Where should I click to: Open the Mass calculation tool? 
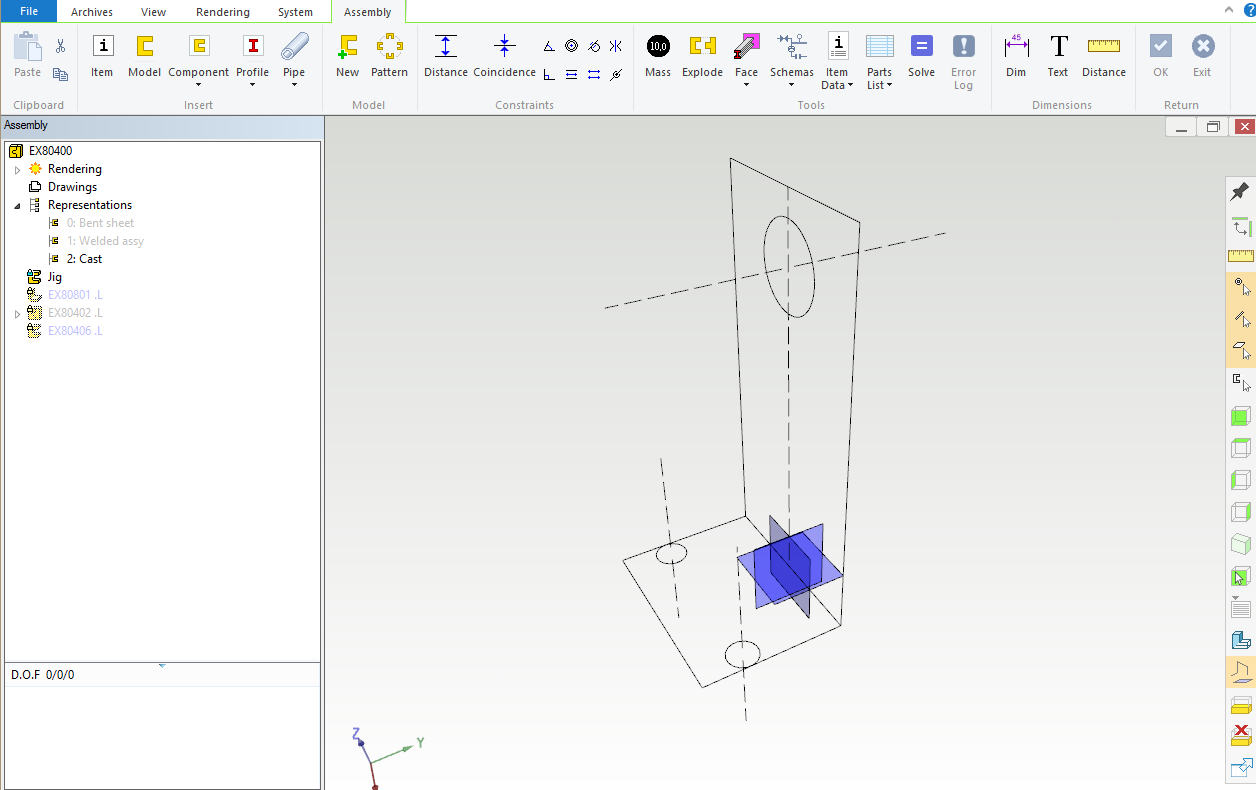658,47
